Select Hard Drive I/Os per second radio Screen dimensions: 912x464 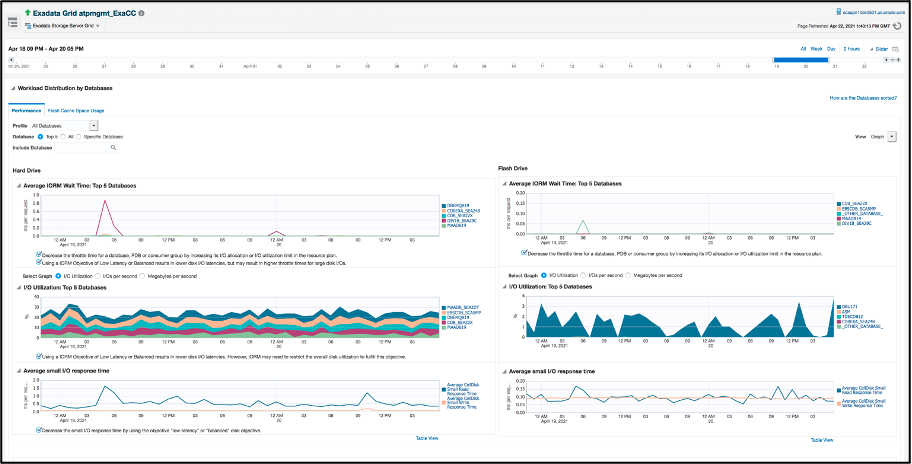pos(97,276)
